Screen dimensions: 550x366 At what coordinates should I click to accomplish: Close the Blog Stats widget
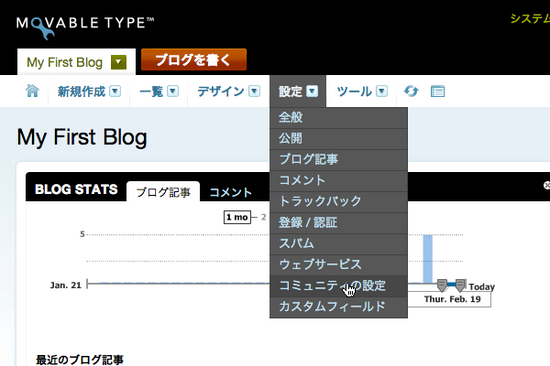546,185
